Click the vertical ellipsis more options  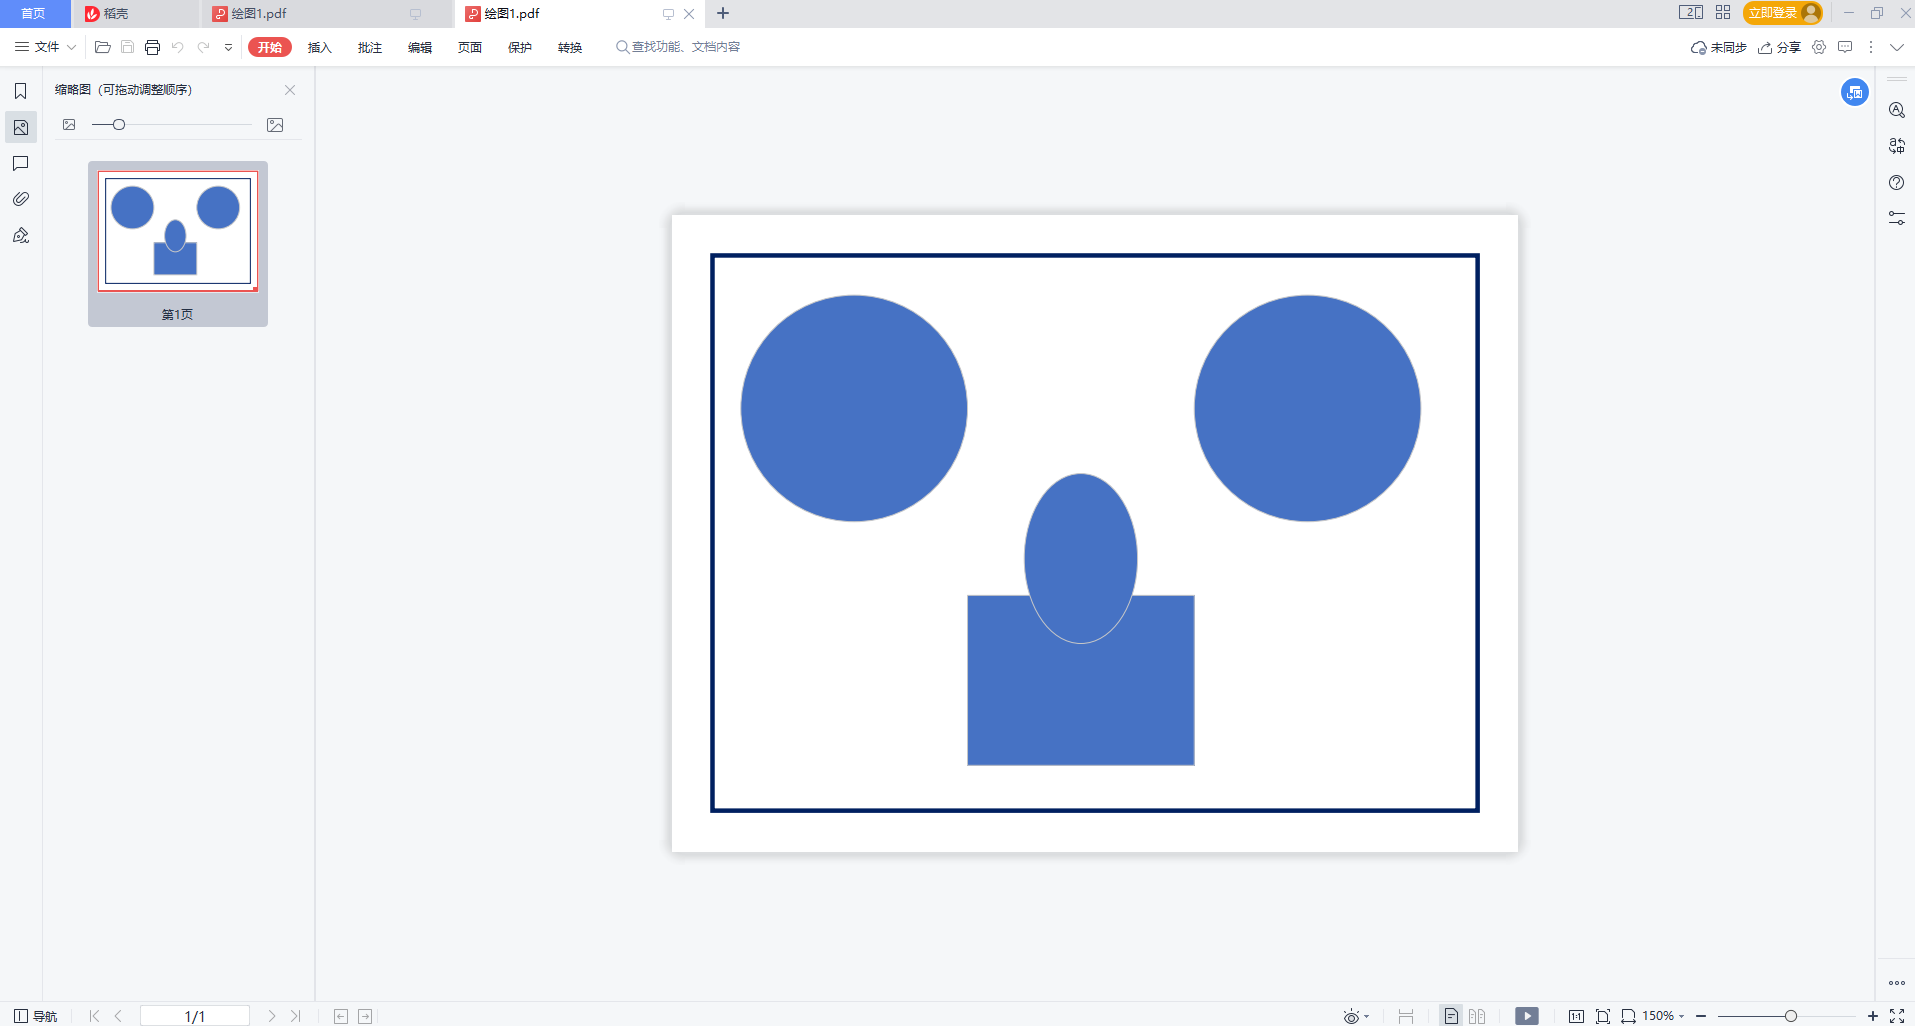[1871, 47]
